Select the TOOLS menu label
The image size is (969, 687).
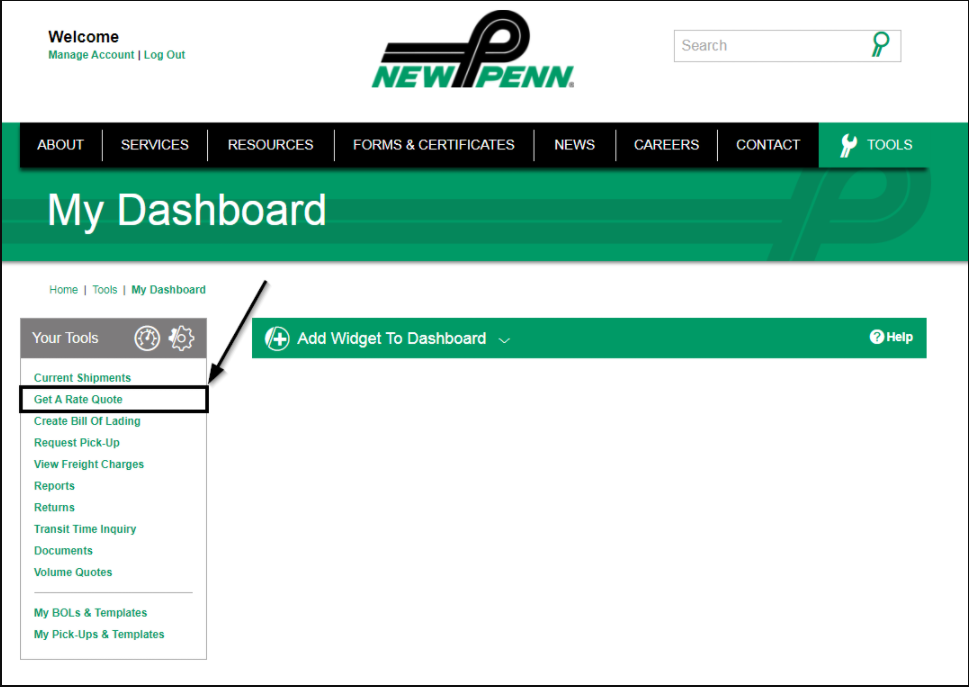[x=889, y=145]
